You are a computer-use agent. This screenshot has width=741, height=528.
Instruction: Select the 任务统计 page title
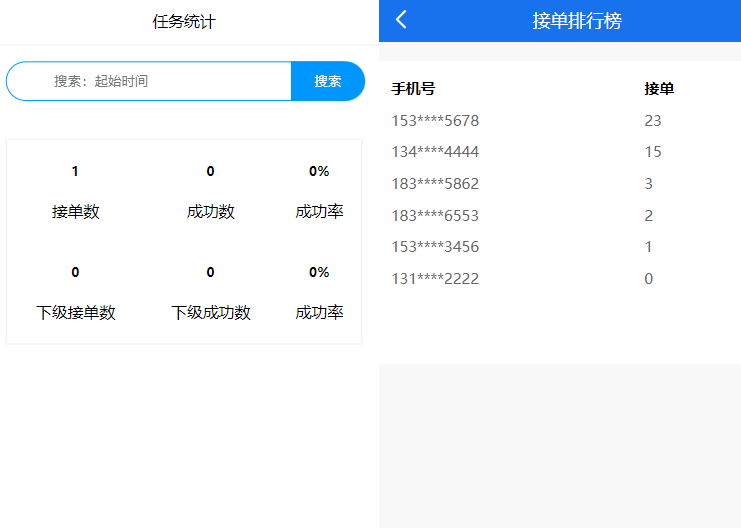pyautogui.click(x=184, y=22)
